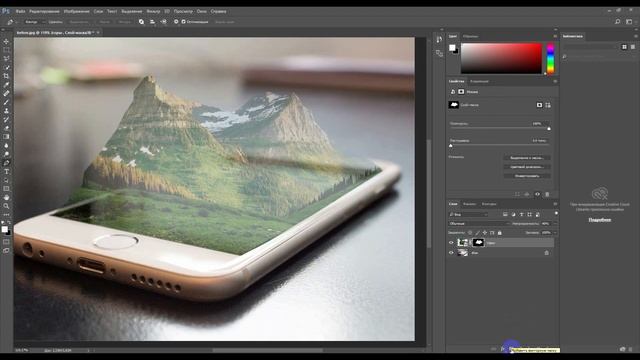Screen dimensions: 640x360
Task: Toggle the auto add/delete checkbox
Action: (x=183, y=22)
